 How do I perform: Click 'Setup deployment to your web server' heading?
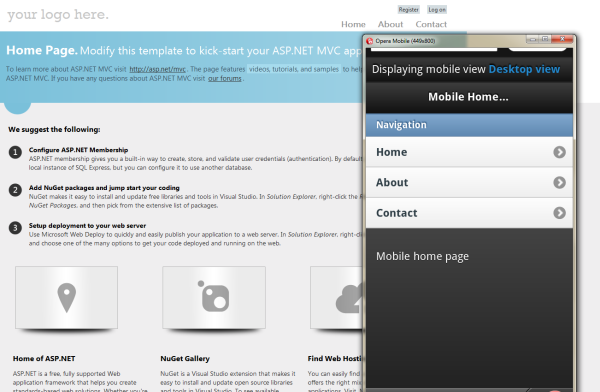(87, 225)
